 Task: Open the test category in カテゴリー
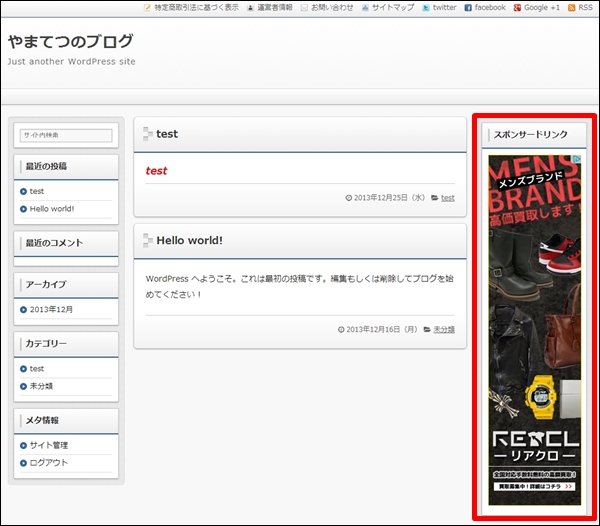[37, 369]
